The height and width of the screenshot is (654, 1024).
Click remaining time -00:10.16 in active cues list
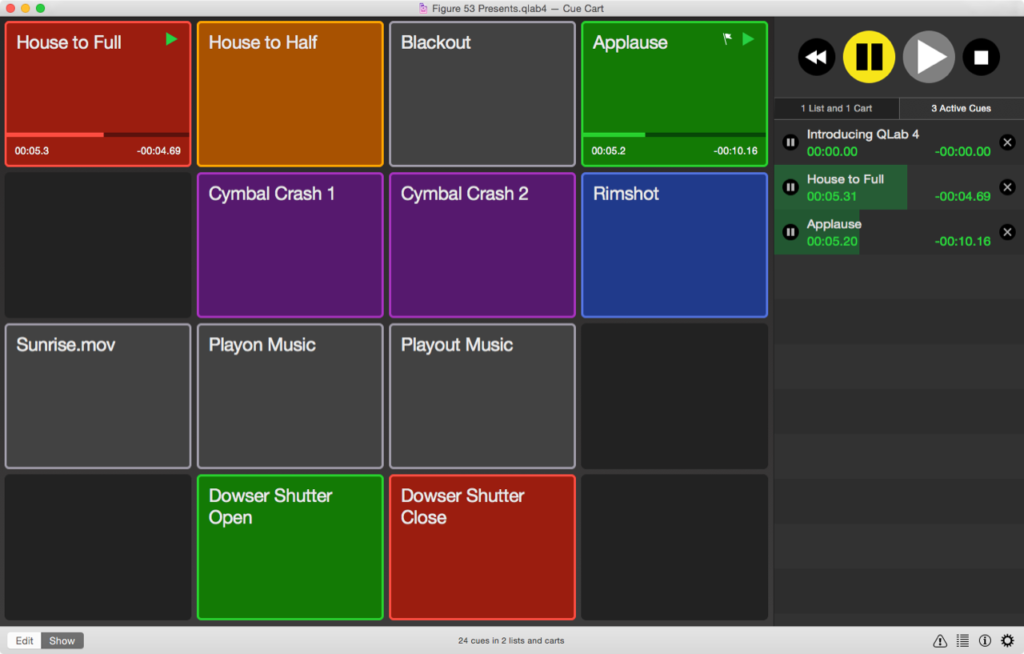[963, 241]
